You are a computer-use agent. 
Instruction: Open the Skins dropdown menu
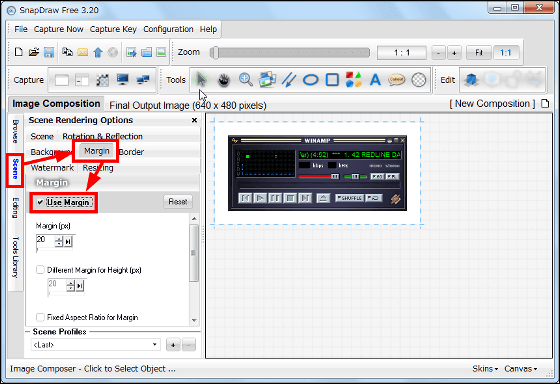click(485, 369)
